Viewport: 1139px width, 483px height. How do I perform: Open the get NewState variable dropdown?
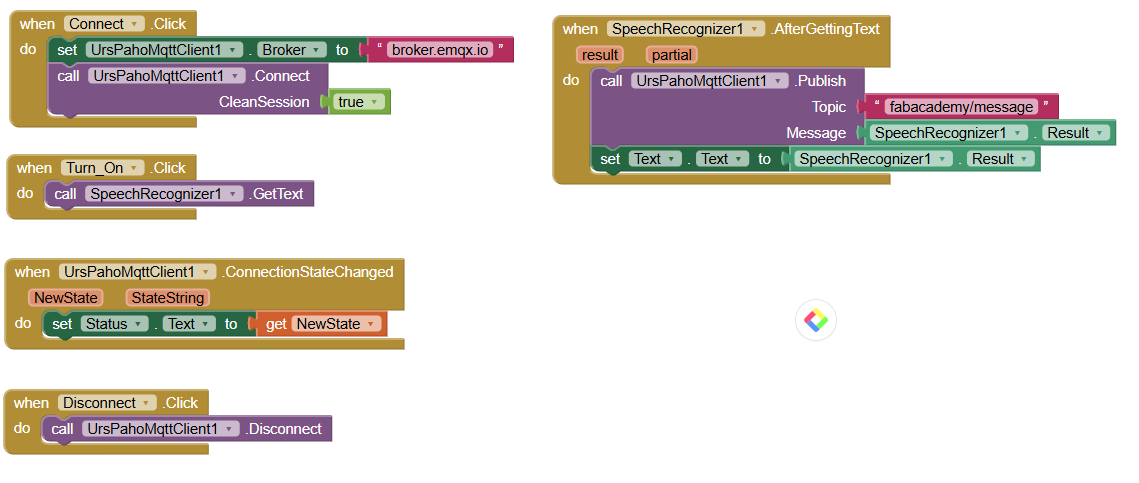(336, 324)
